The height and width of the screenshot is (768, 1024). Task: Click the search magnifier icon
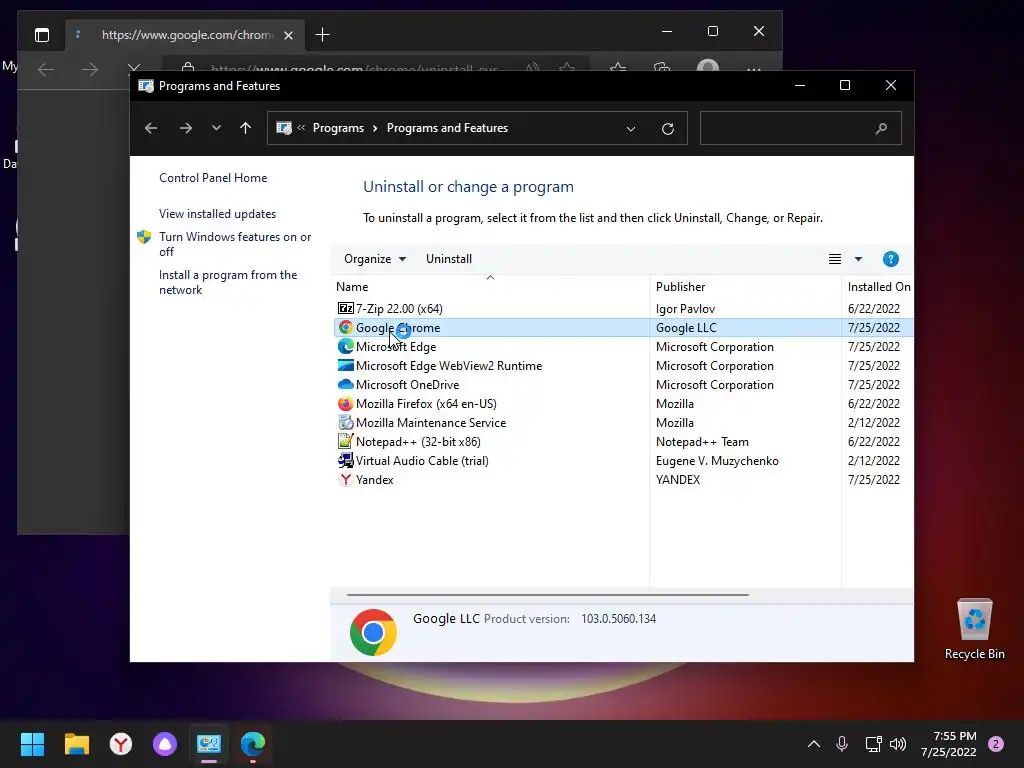(x=881, y=128)
